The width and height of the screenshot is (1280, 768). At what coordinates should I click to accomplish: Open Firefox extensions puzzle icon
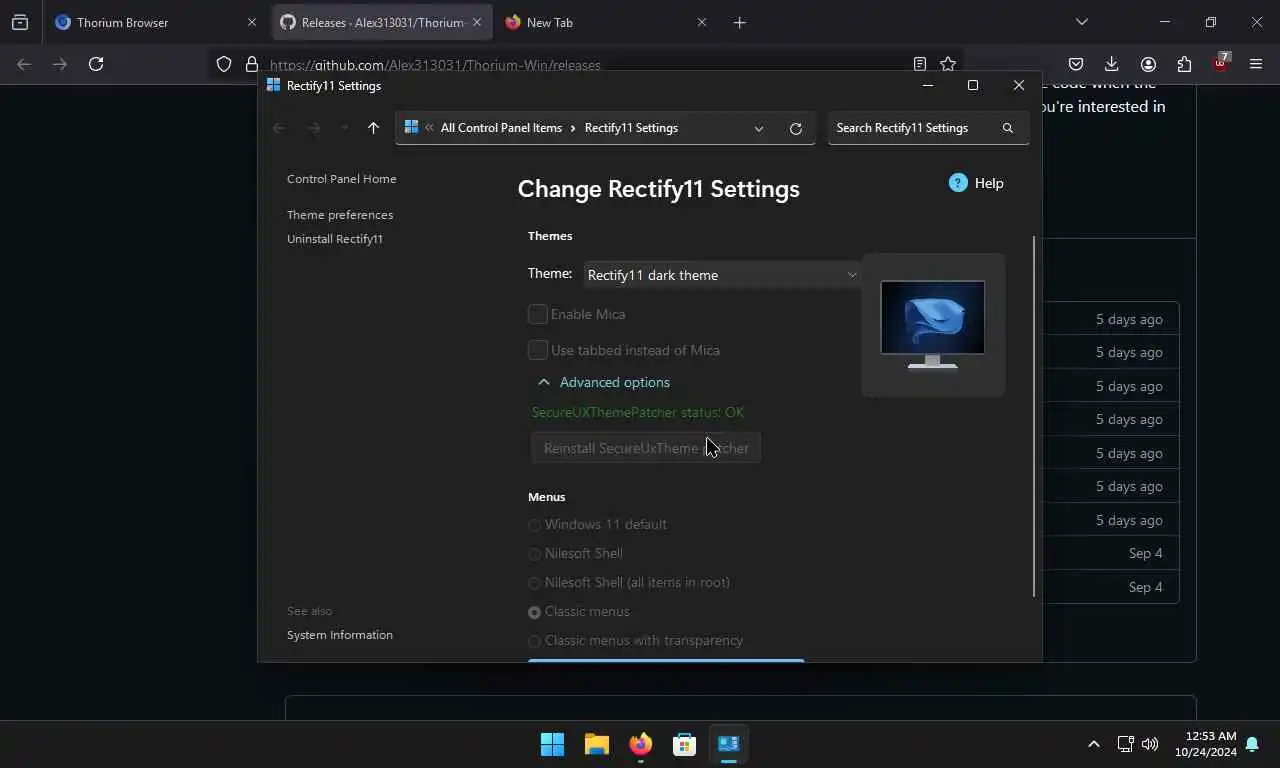[1184, 64]
